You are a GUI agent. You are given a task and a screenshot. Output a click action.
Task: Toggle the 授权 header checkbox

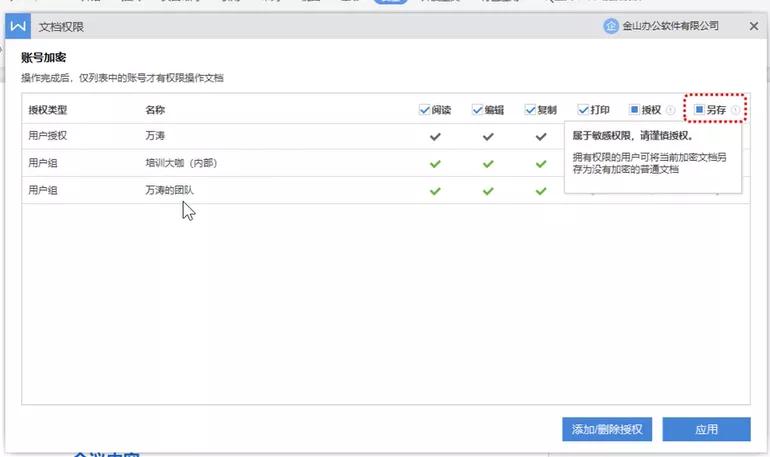click(x=634, y=109)
